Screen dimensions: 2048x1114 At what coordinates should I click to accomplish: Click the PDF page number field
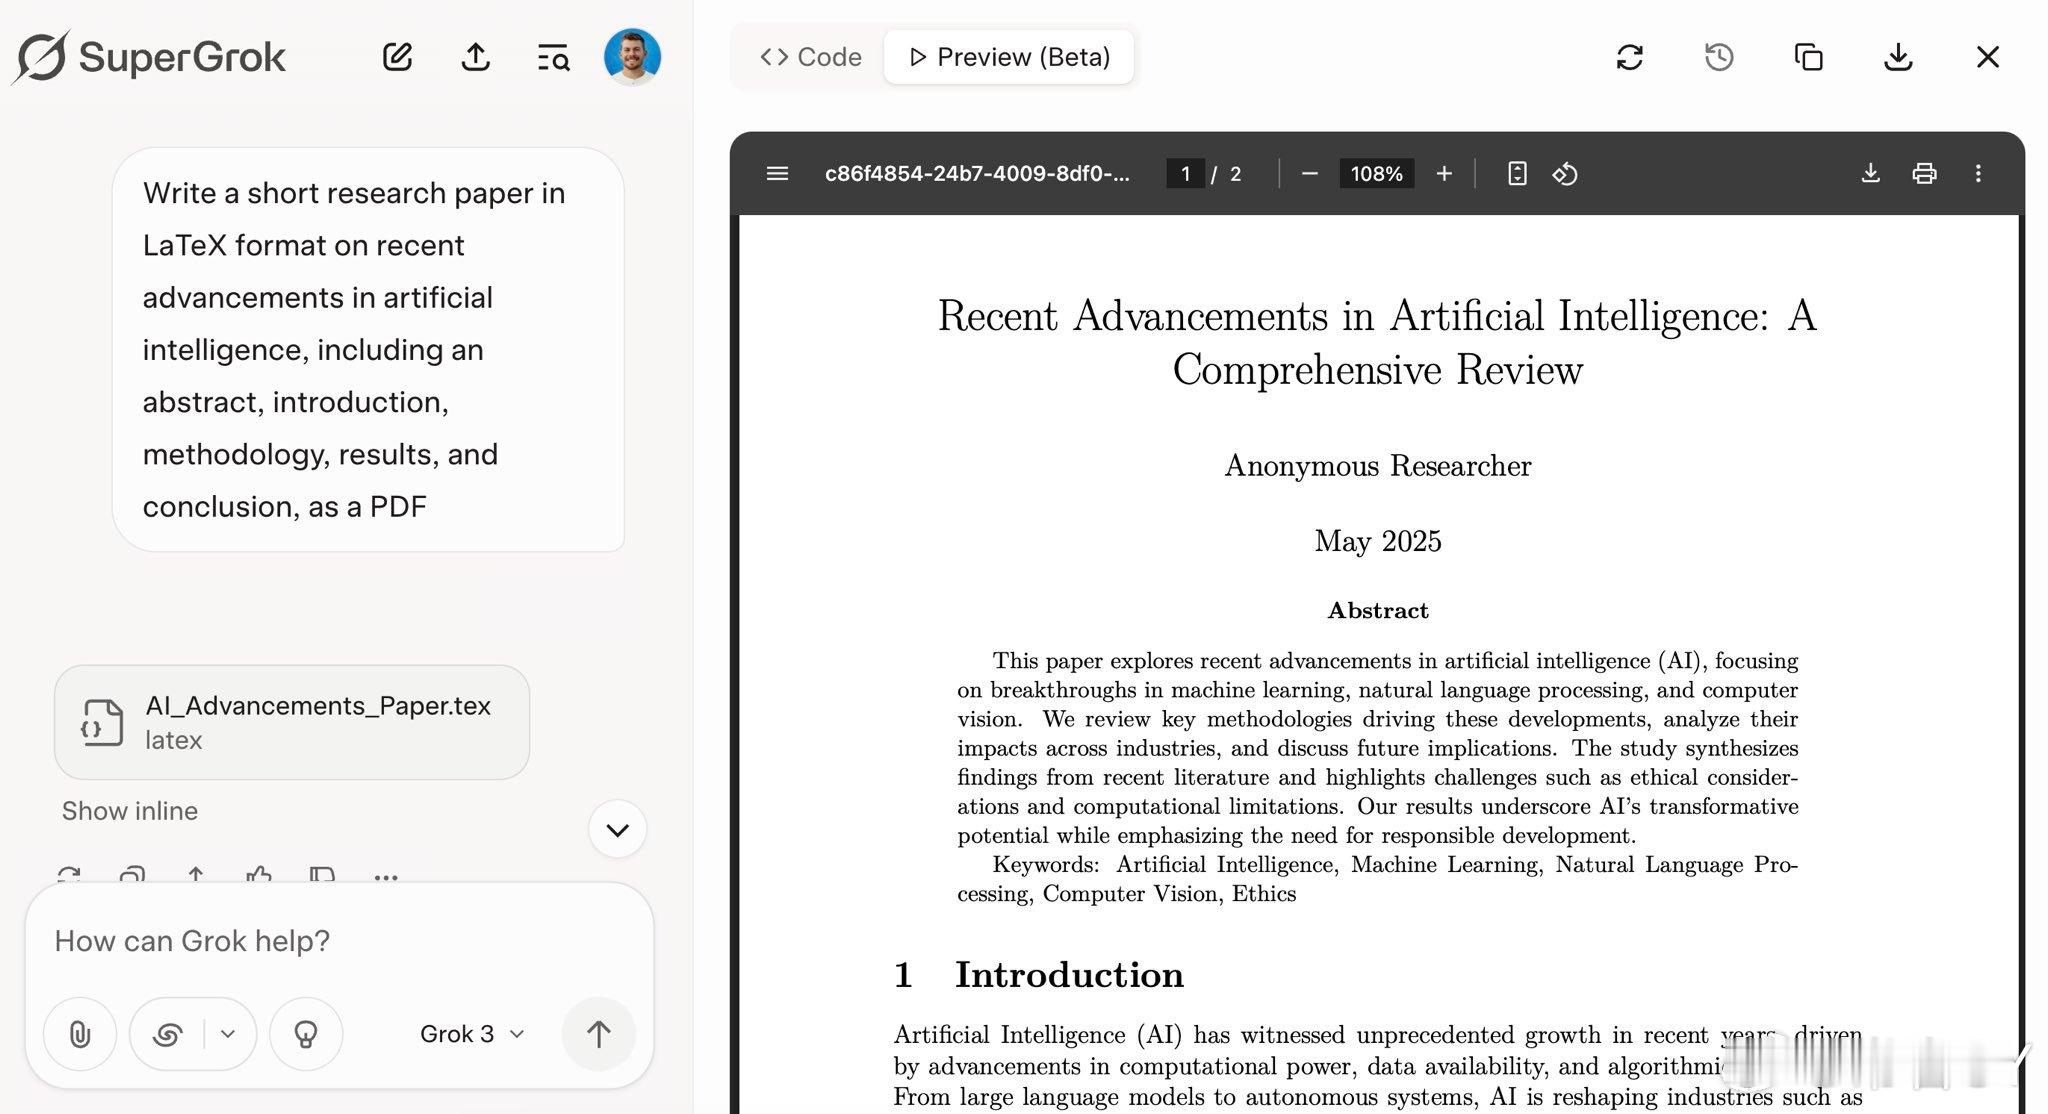[1186, 174]
